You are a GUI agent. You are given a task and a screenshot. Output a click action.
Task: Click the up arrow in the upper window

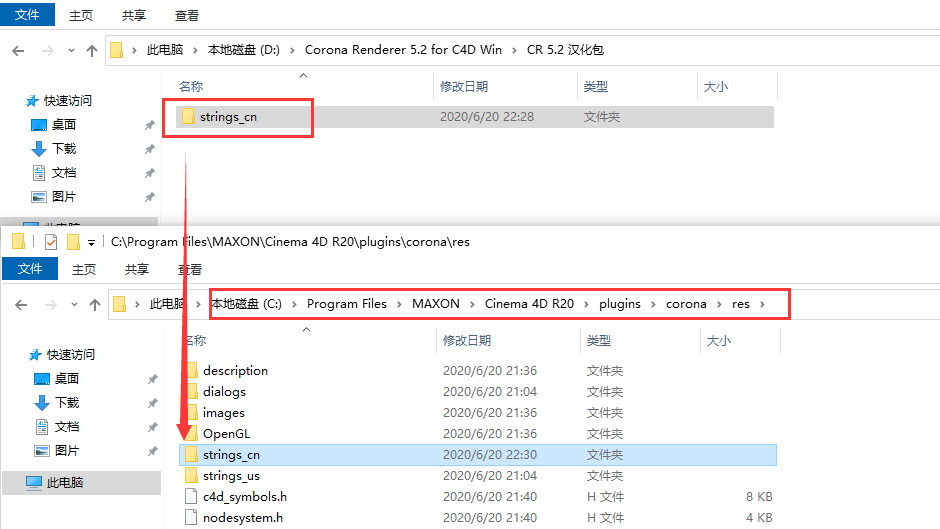click(x=92, y=50)
